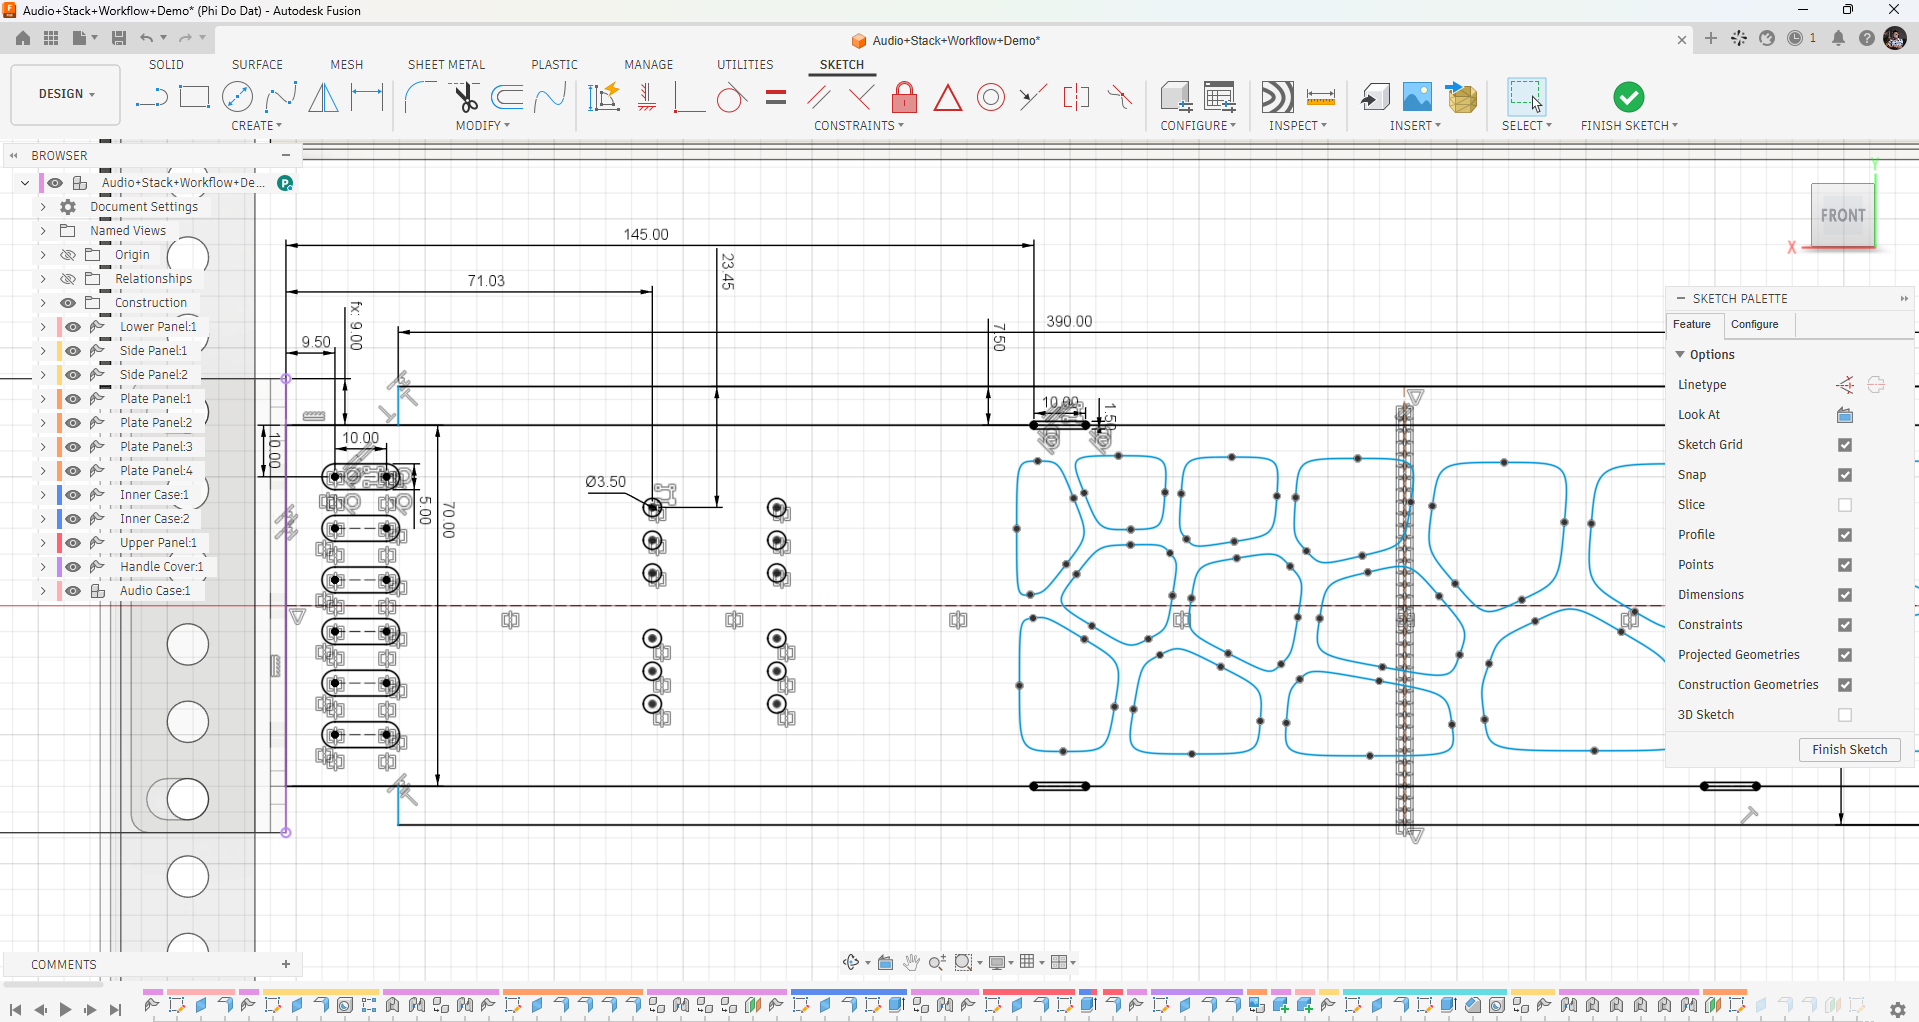Apply the Equal constraint
This screenshot has height=1022, width=1919.
(x=776, y=97)
